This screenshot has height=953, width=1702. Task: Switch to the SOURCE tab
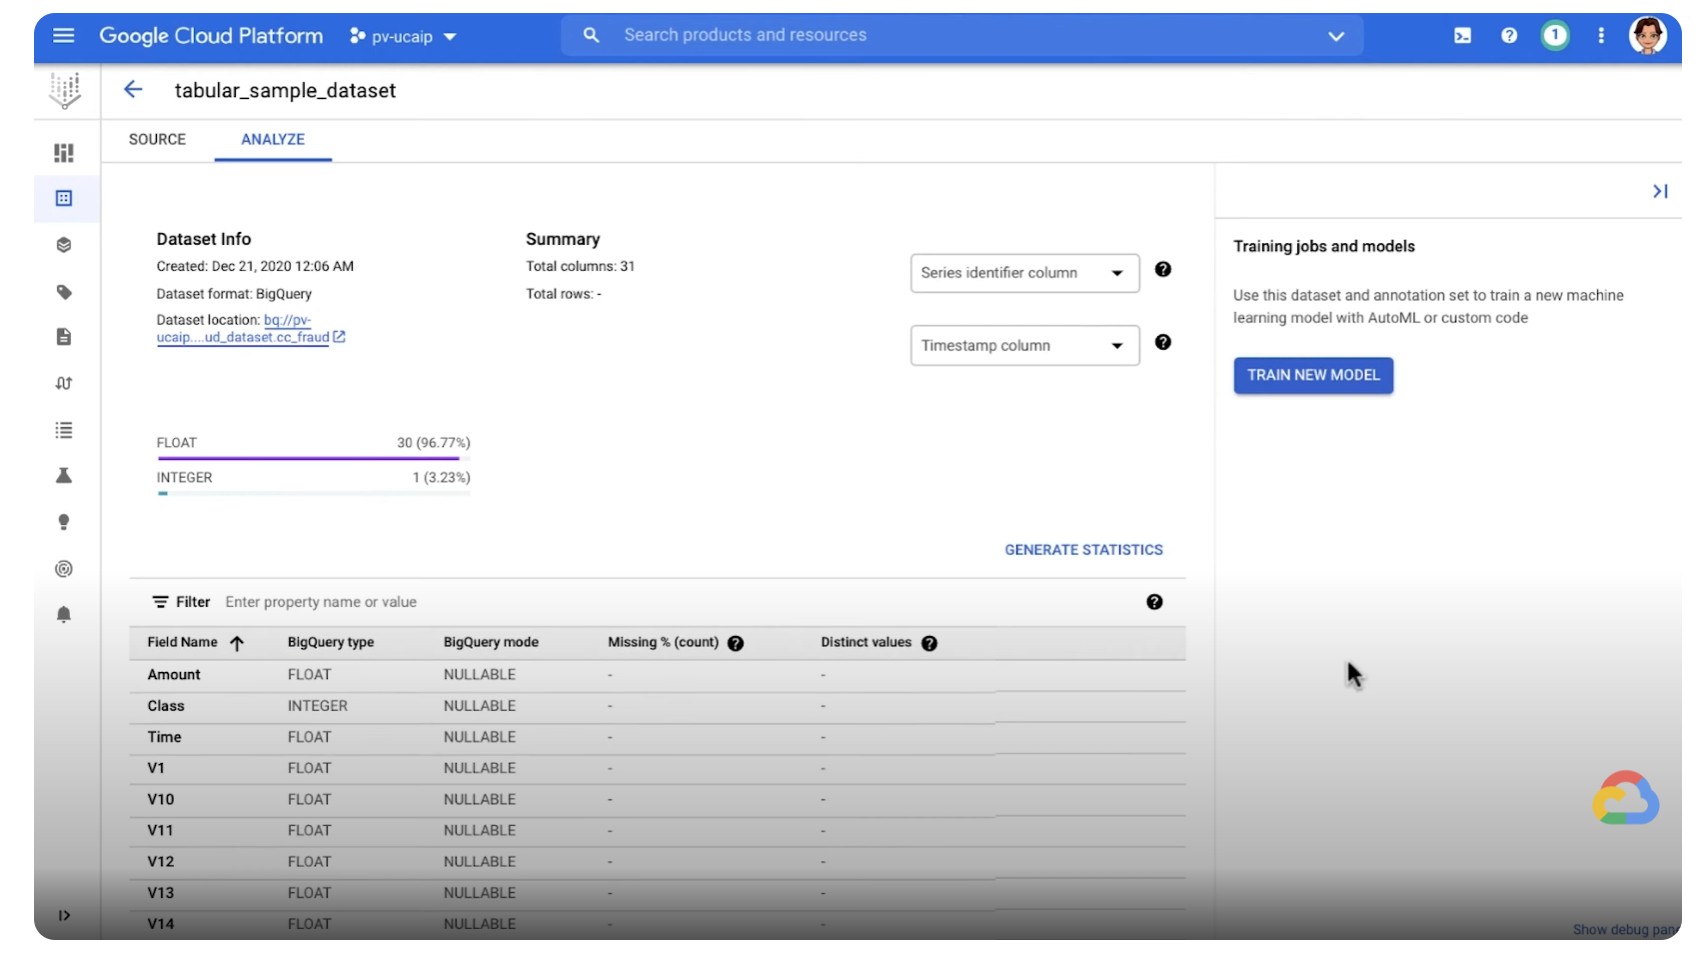click(157, 139)
